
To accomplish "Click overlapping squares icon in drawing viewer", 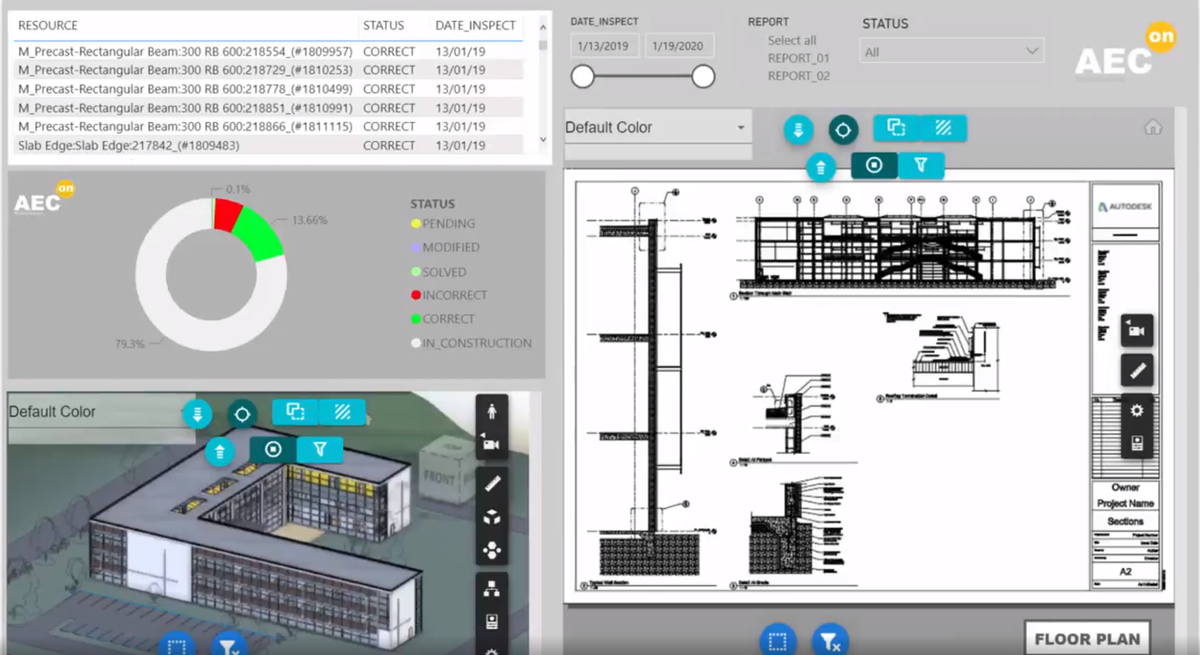I will click(896, 127).
